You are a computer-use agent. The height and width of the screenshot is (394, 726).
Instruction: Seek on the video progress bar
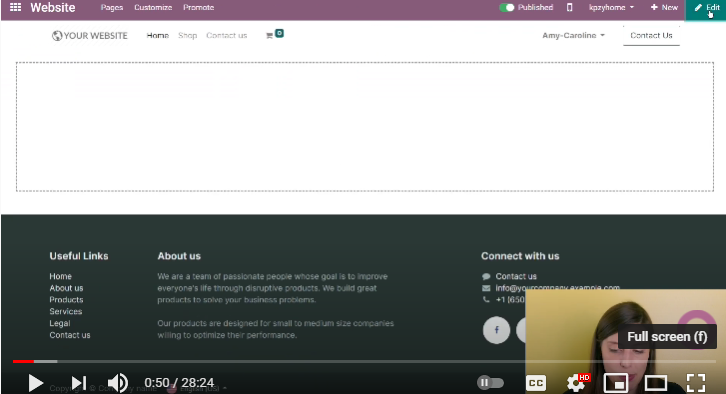364,361
